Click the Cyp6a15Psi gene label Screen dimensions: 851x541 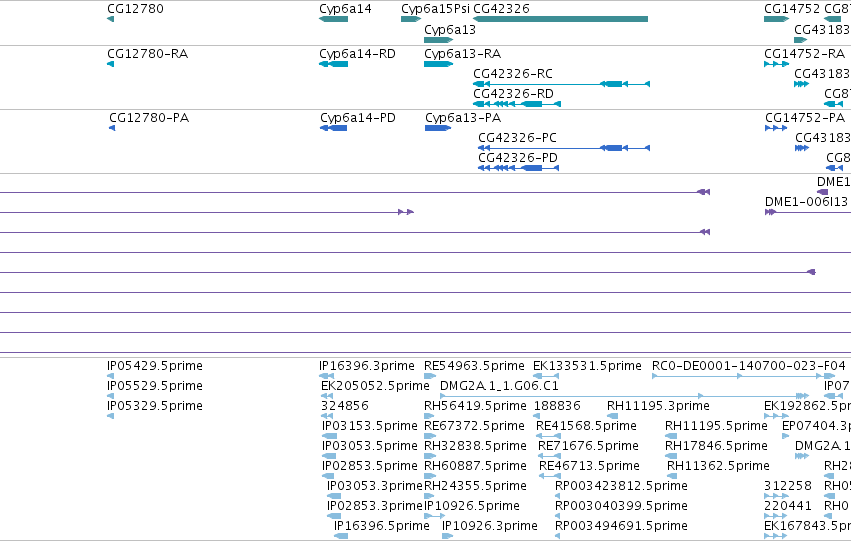pos(435,9)
